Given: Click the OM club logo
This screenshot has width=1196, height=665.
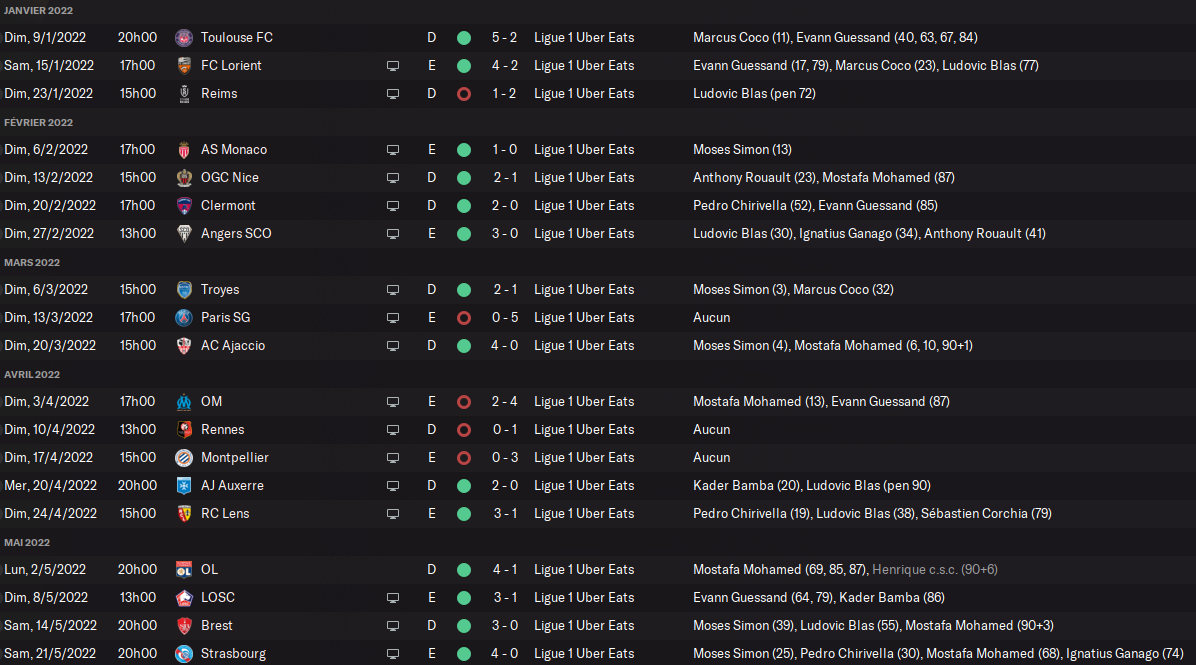Looking at the screenshot, I should [x=183, y=401].
